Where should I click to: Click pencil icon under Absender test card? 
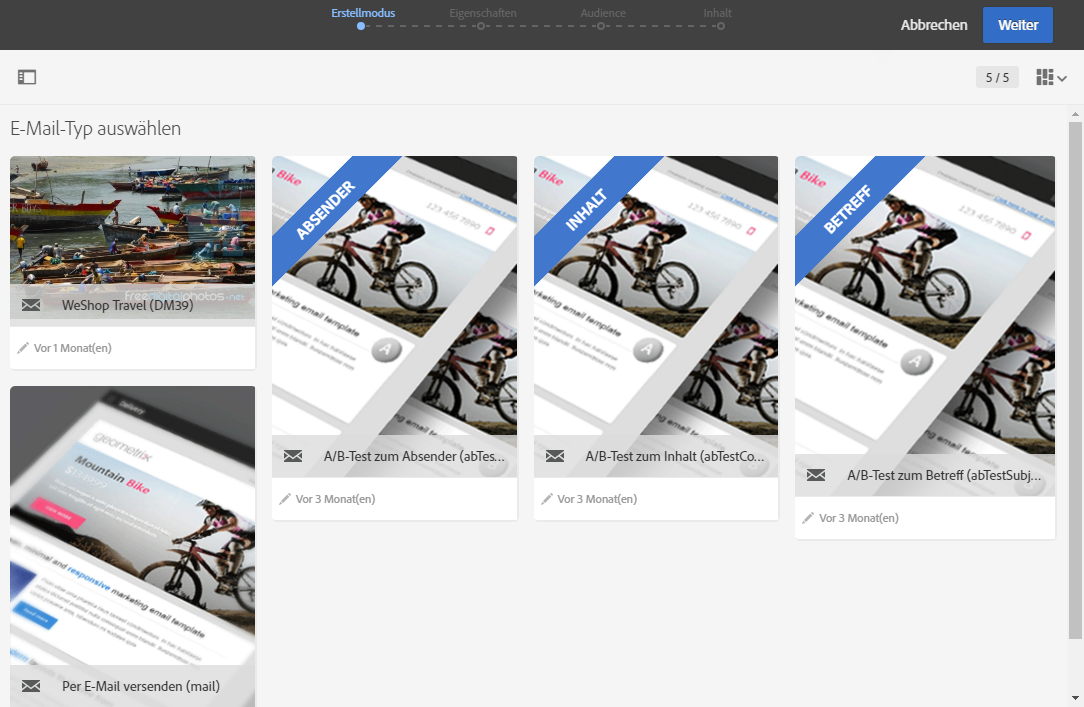[285, 499]
